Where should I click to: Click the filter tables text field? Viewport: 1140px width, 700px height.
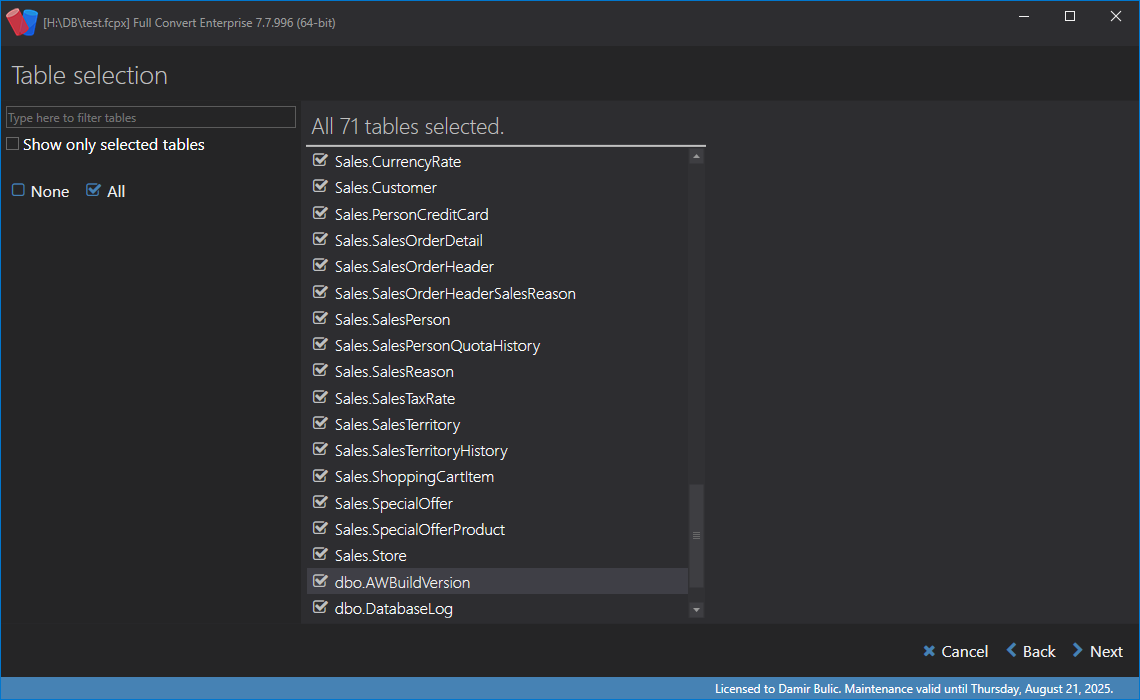click(151, 117)
